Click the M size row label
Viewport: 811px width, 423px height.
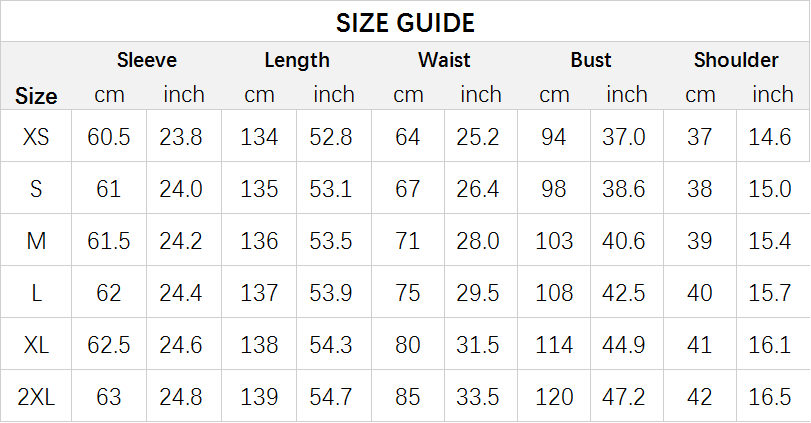click(36, 241)
